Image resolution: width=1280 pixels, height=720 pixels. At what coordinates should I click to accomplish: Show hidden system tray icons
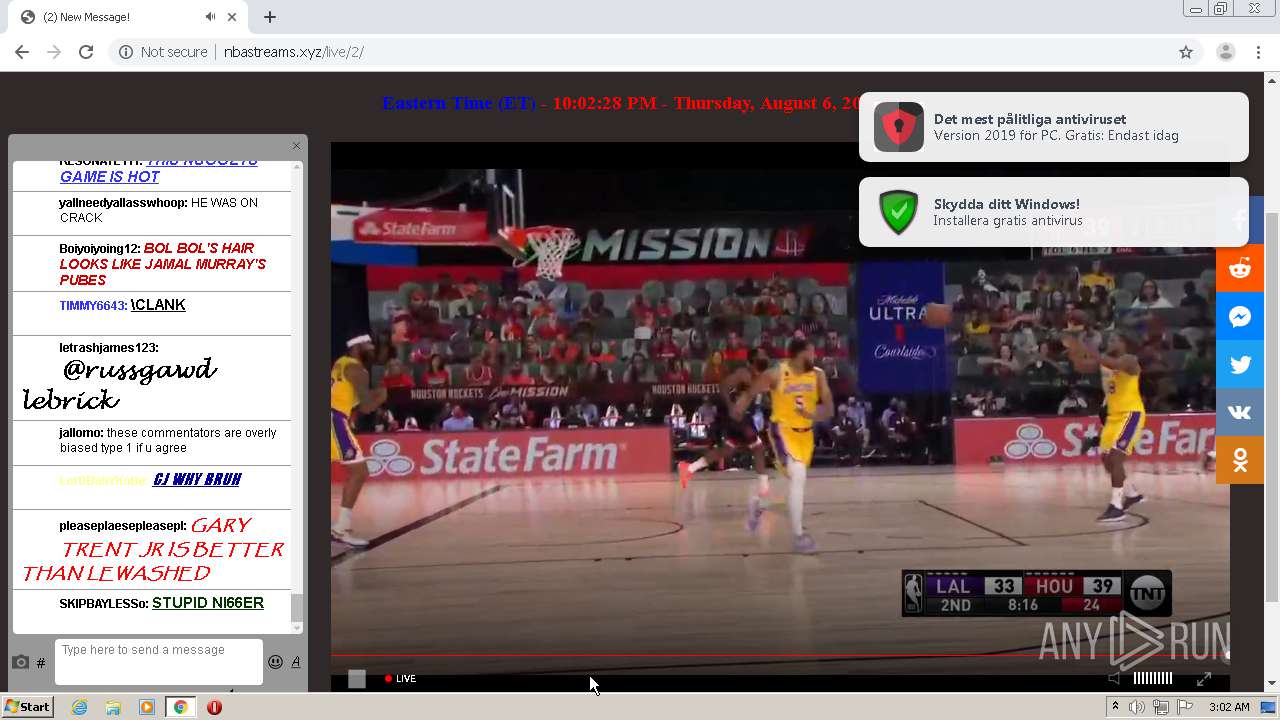pos(1115,707)
